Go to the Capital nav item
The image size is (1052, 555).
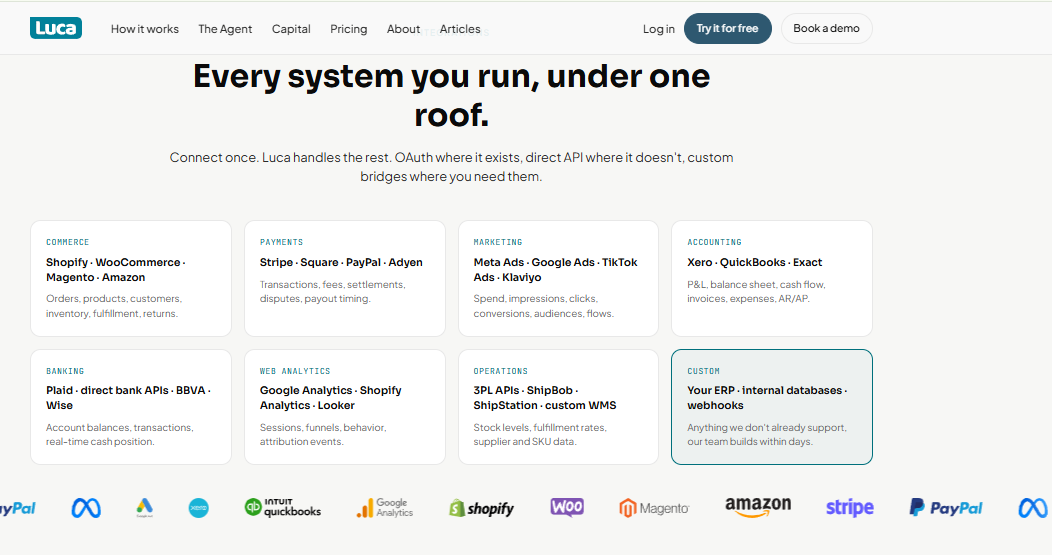pyautogui.click(x=291, y=29)
